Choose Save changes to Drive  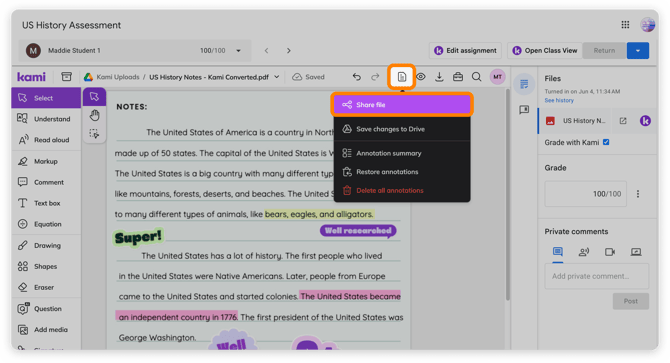click(x=402, y=129)
